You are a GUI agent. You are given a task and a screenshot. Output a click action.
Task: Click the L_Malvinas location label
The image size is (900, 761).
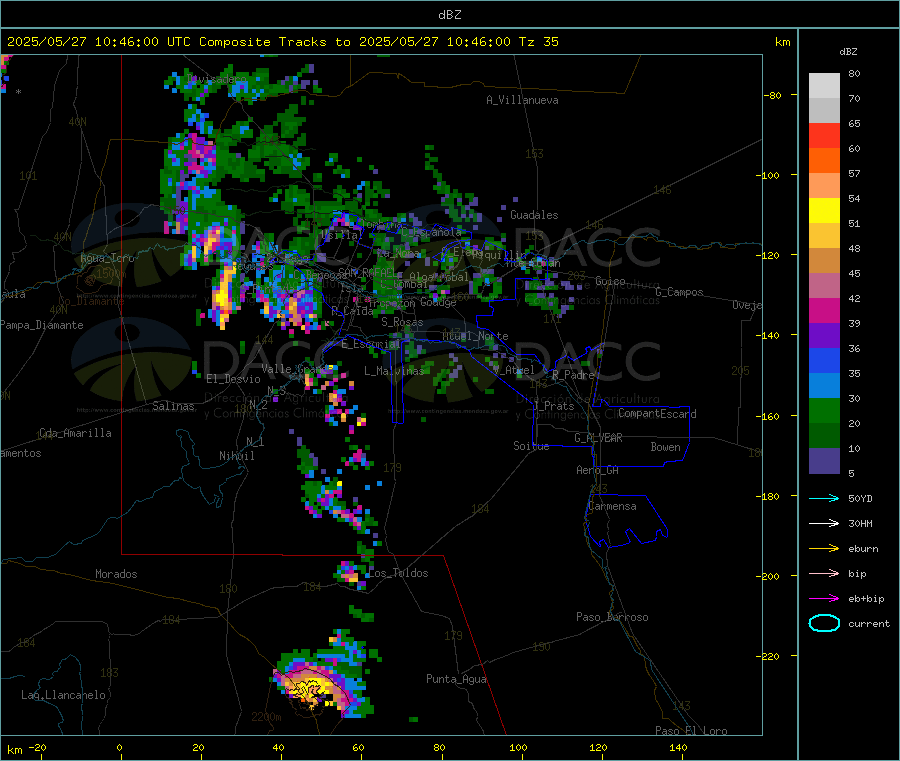pyautogui.click(x=394, y=371)
